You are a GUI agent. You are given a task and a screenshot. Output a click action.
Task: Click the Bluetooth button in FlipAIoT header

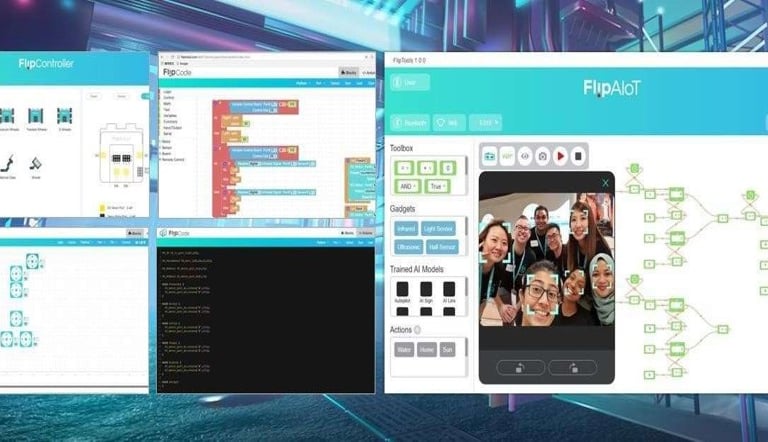pos(410,123)
